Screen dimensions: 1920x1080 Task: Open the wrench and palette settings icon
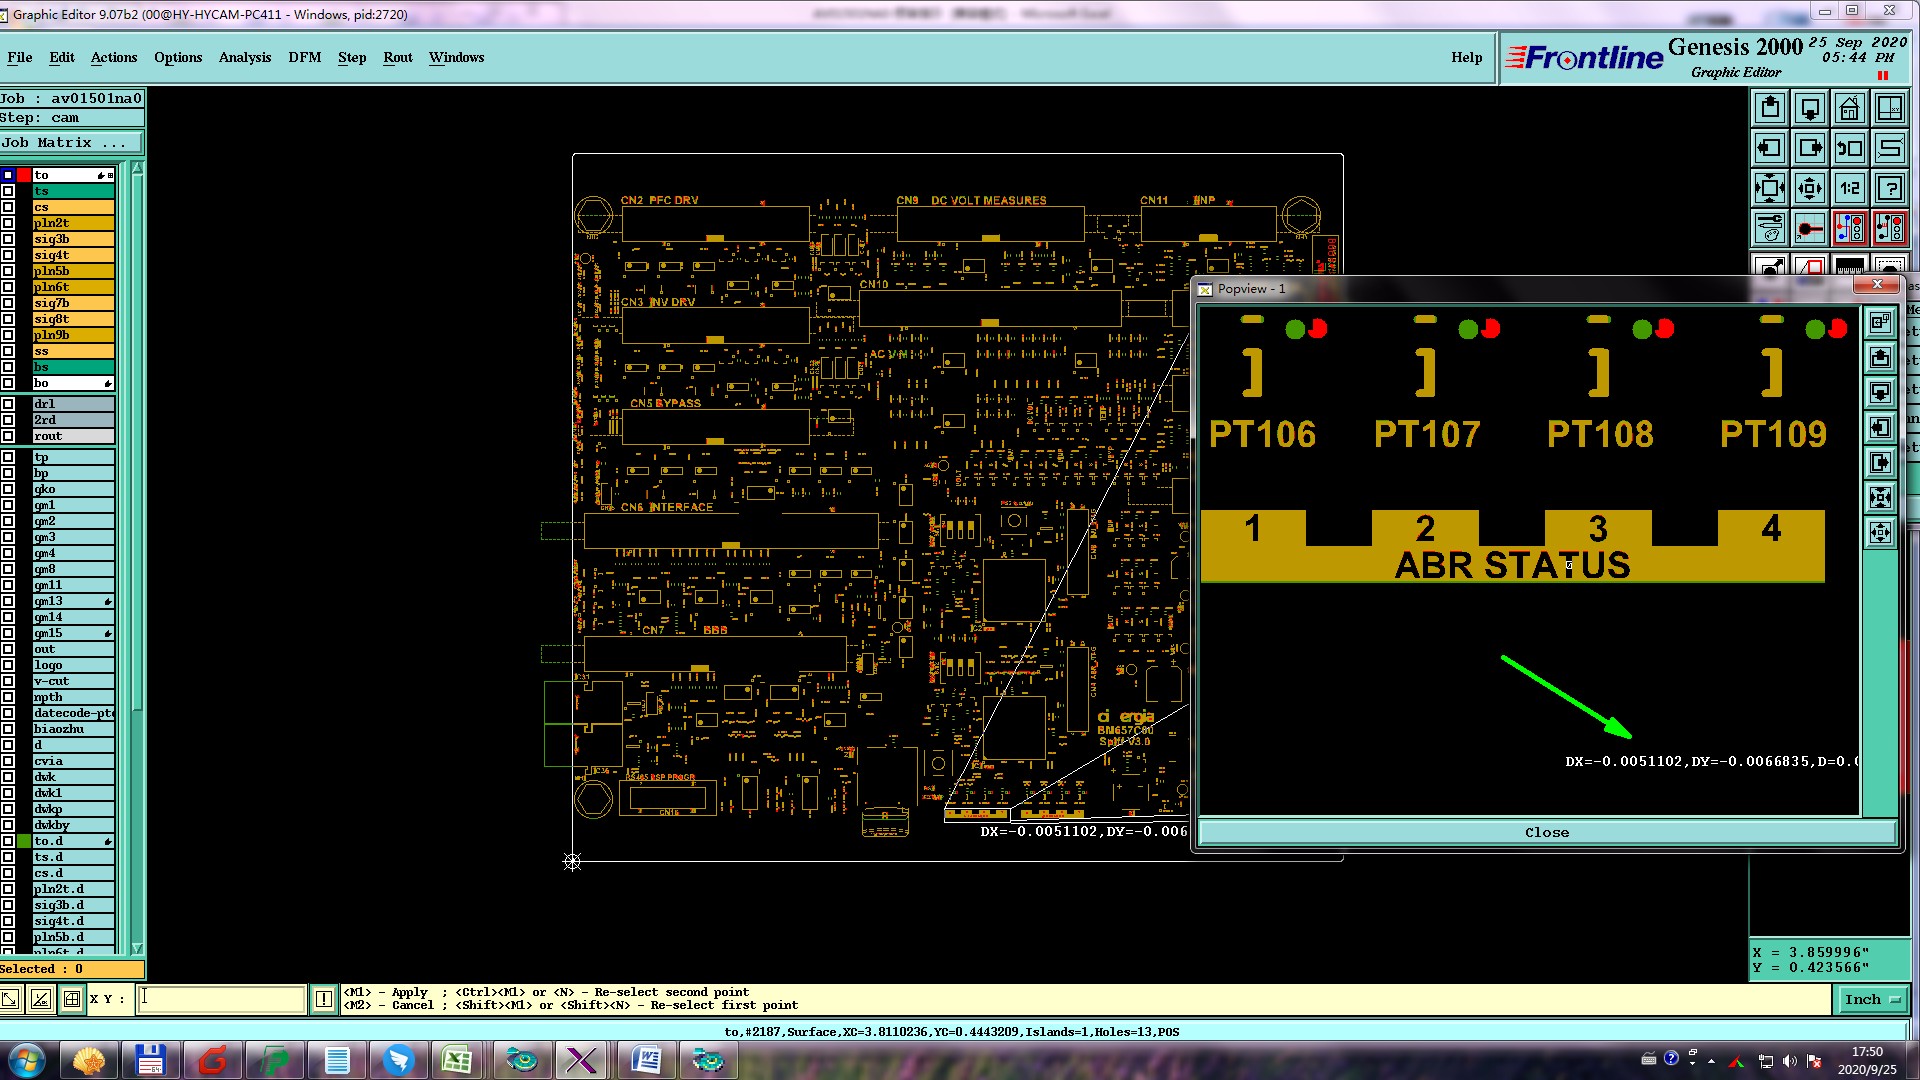pos(1770,228)
